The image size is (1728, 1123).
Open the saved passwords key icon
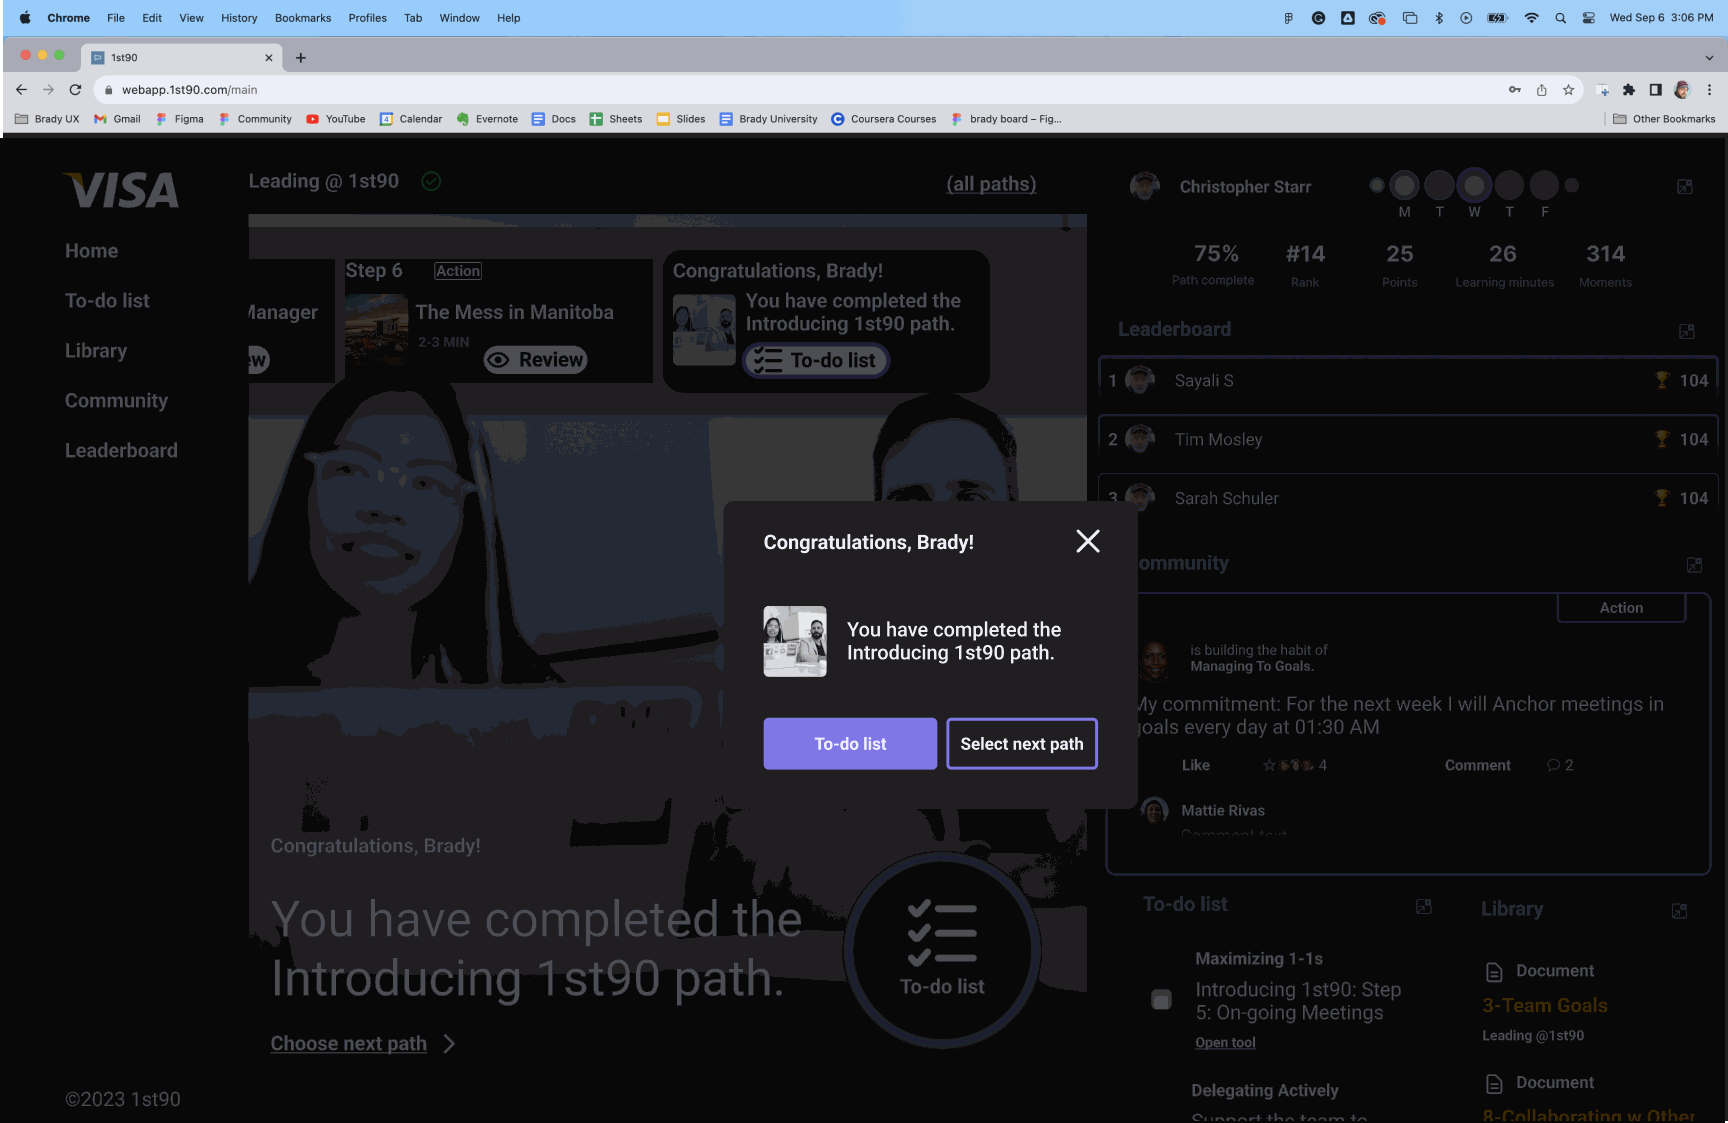pos(1515,90)
